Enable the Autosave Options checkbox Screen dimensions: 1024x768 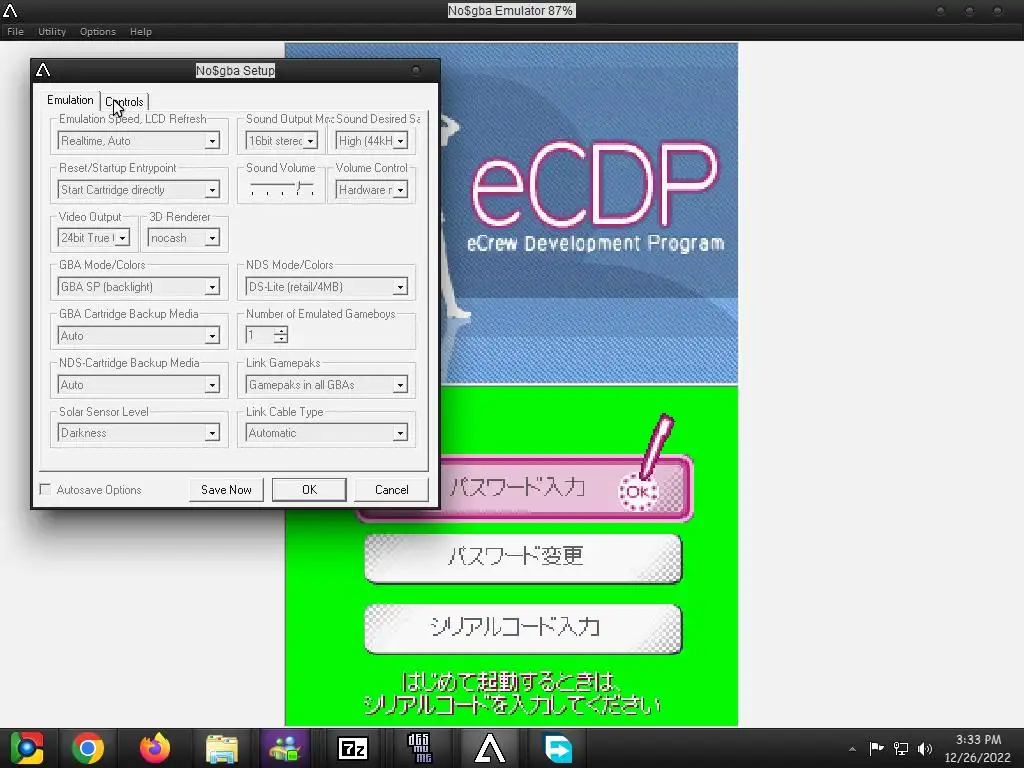pos(45,489)
